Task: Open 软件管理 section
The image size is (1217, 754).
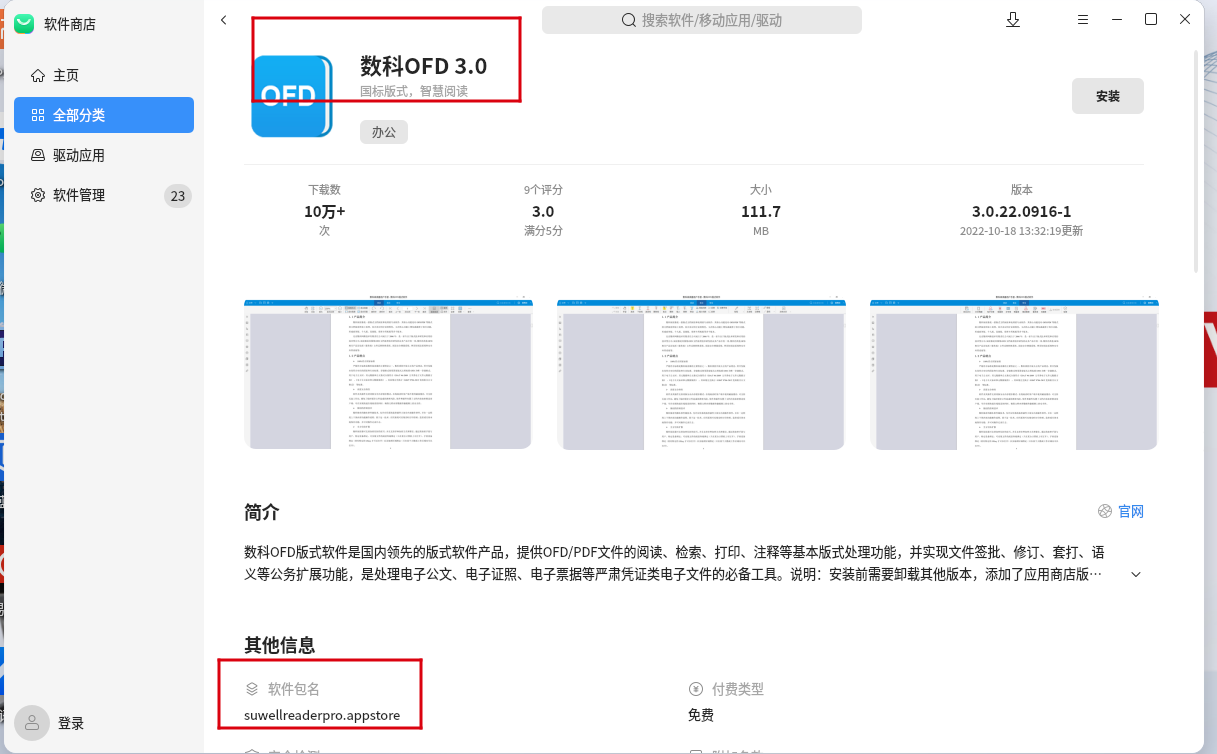Action: coord(79,196)
